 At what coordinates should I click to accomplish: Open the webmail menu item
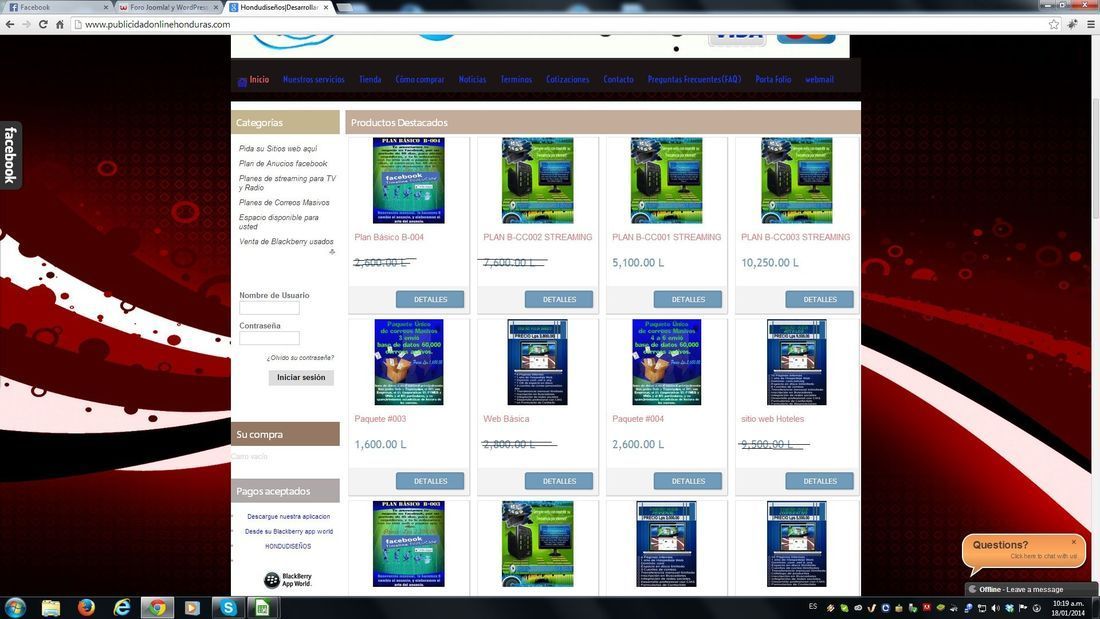point(819,79)
